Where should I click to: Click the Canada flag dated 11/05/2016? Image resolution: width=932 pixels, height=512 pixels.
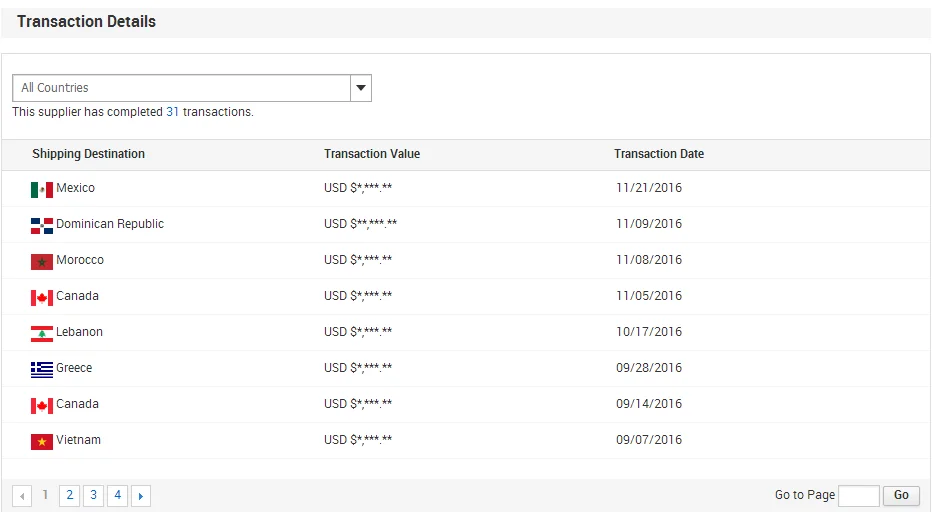pos(41,297)
